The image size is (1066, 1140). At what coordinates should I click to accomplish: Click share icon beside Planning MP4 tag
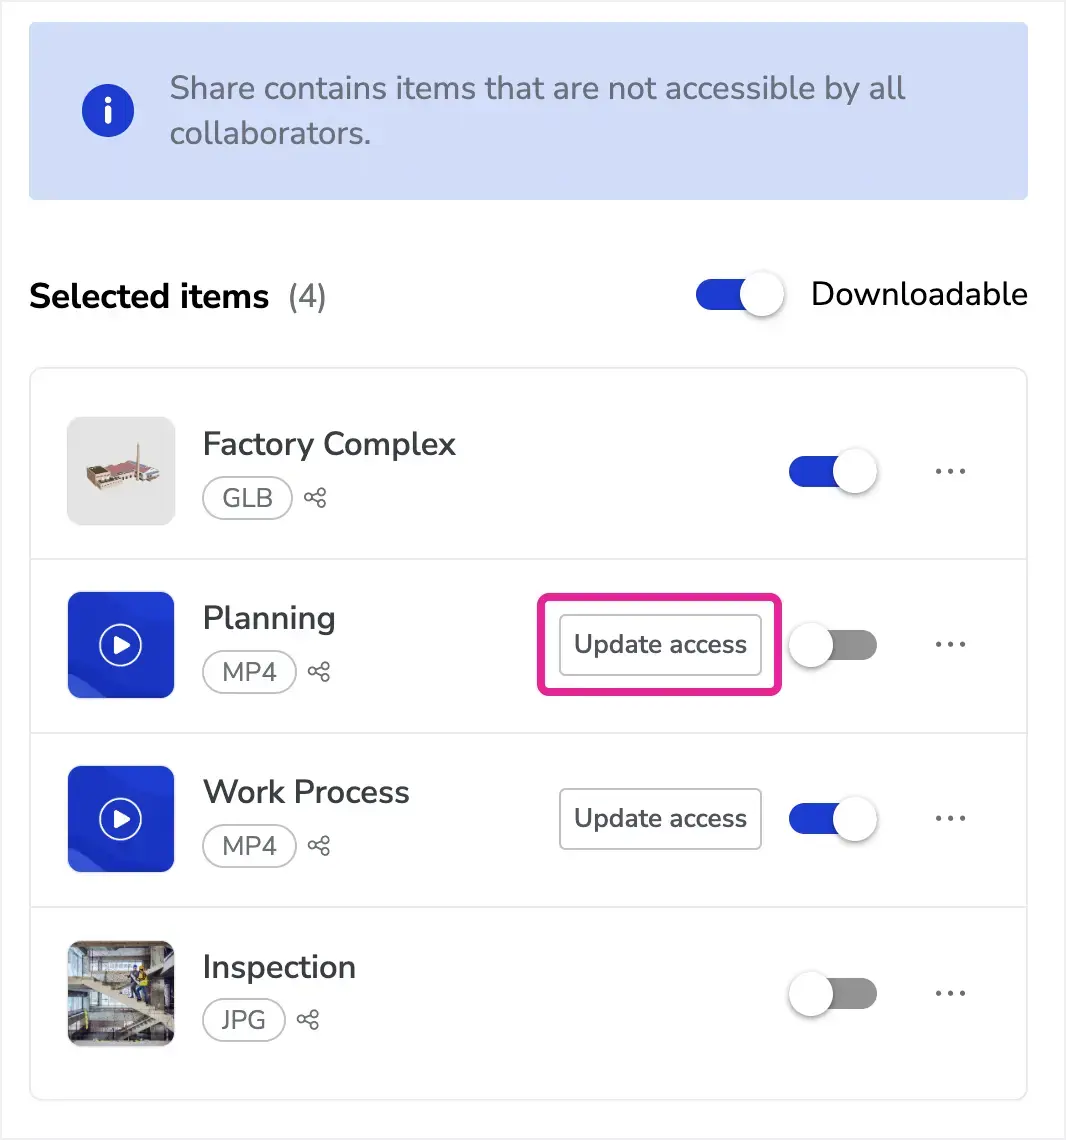point(319,672)
